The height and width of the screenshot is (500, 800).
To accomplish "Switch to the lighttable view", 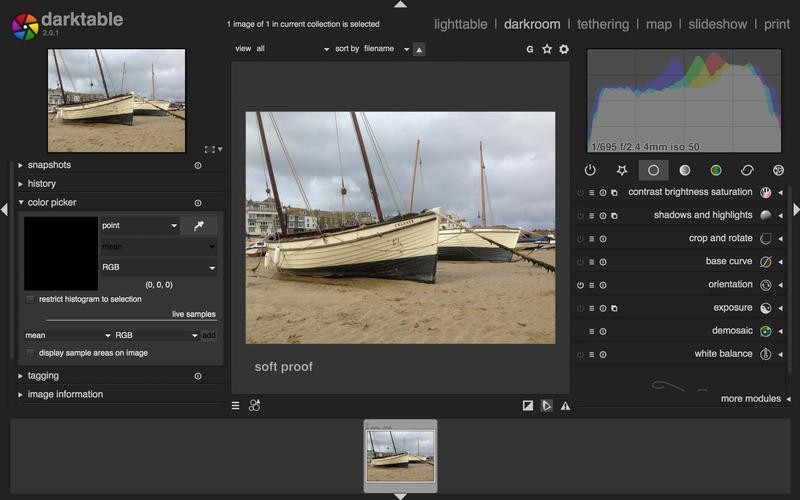I will click(461, 24).
